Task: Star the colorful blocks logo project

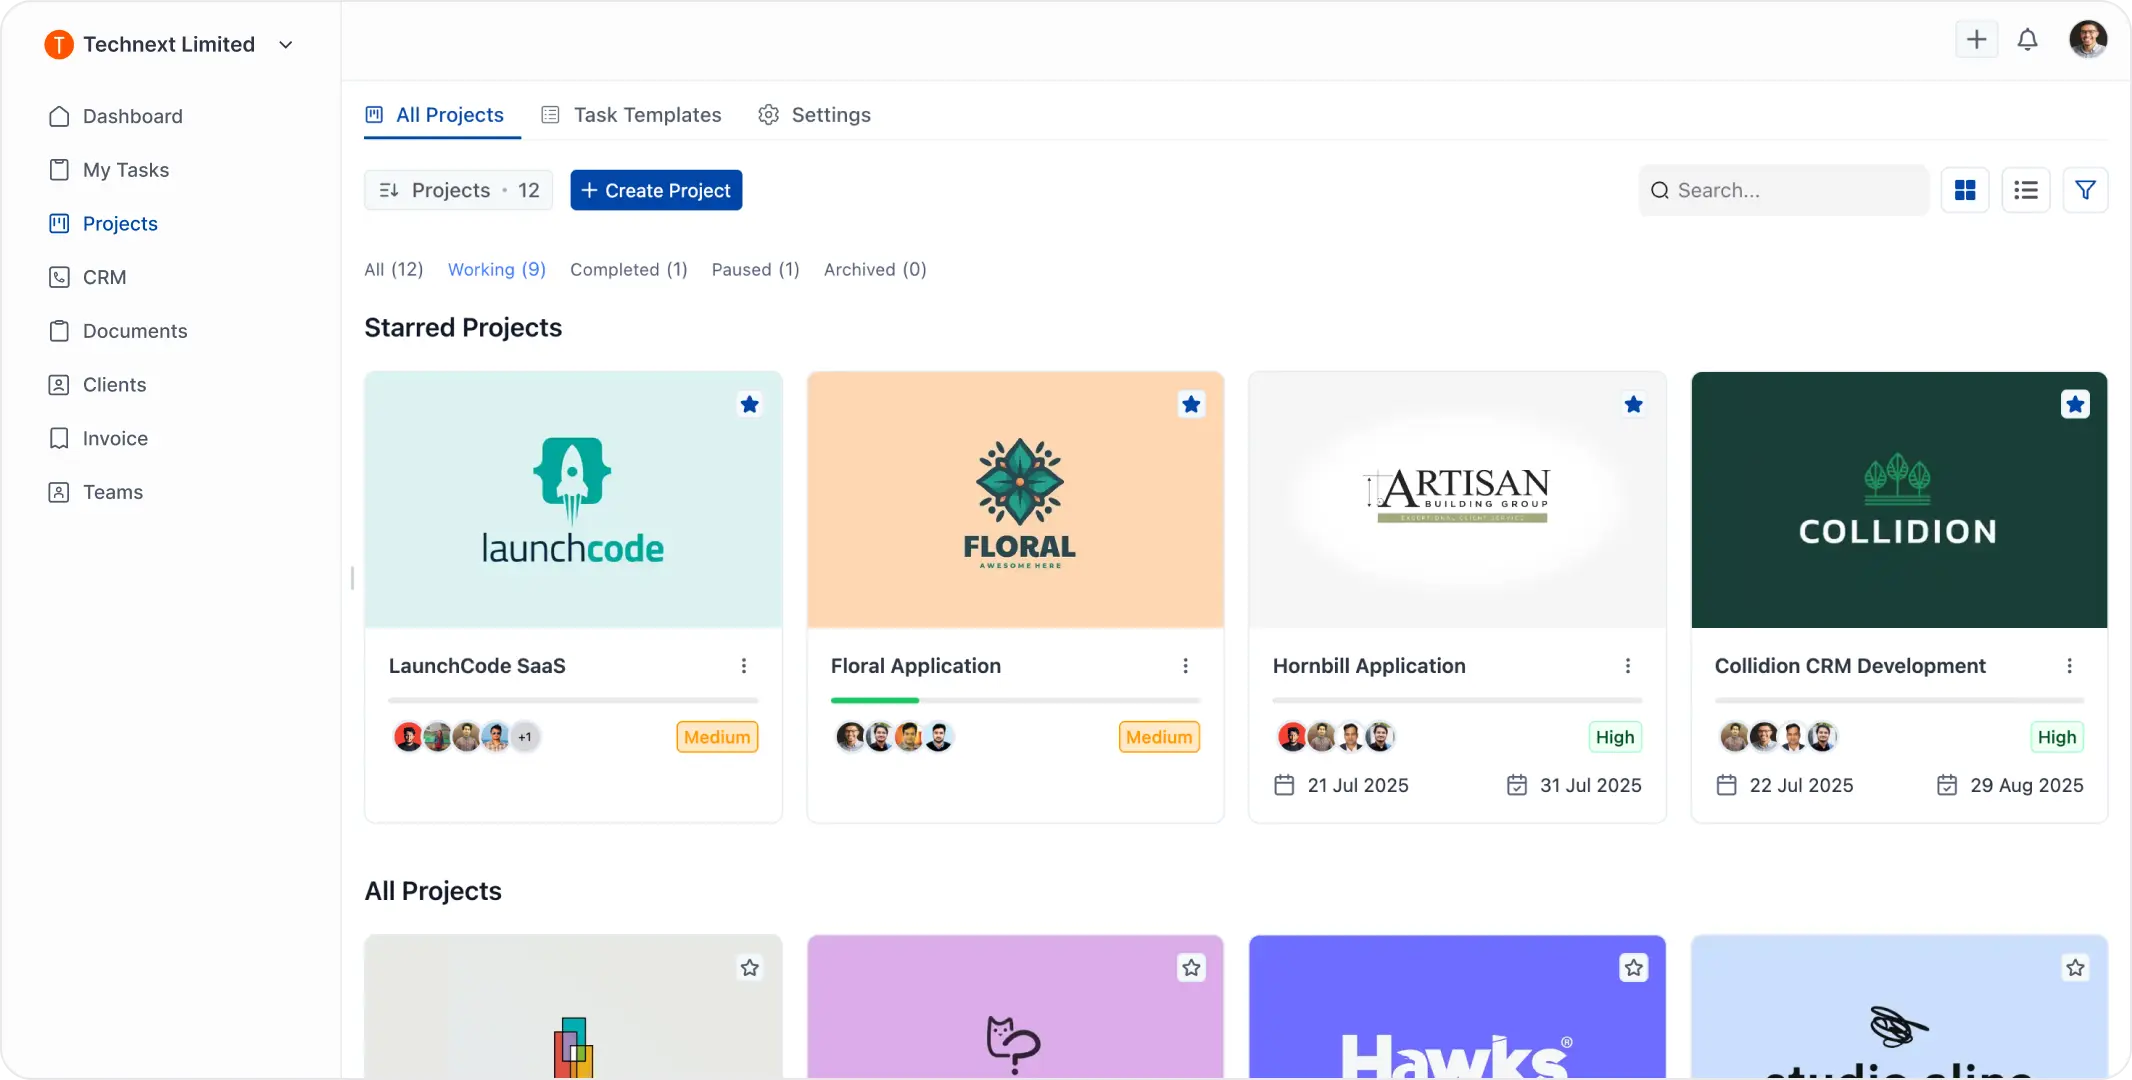Action: [749, 967]
